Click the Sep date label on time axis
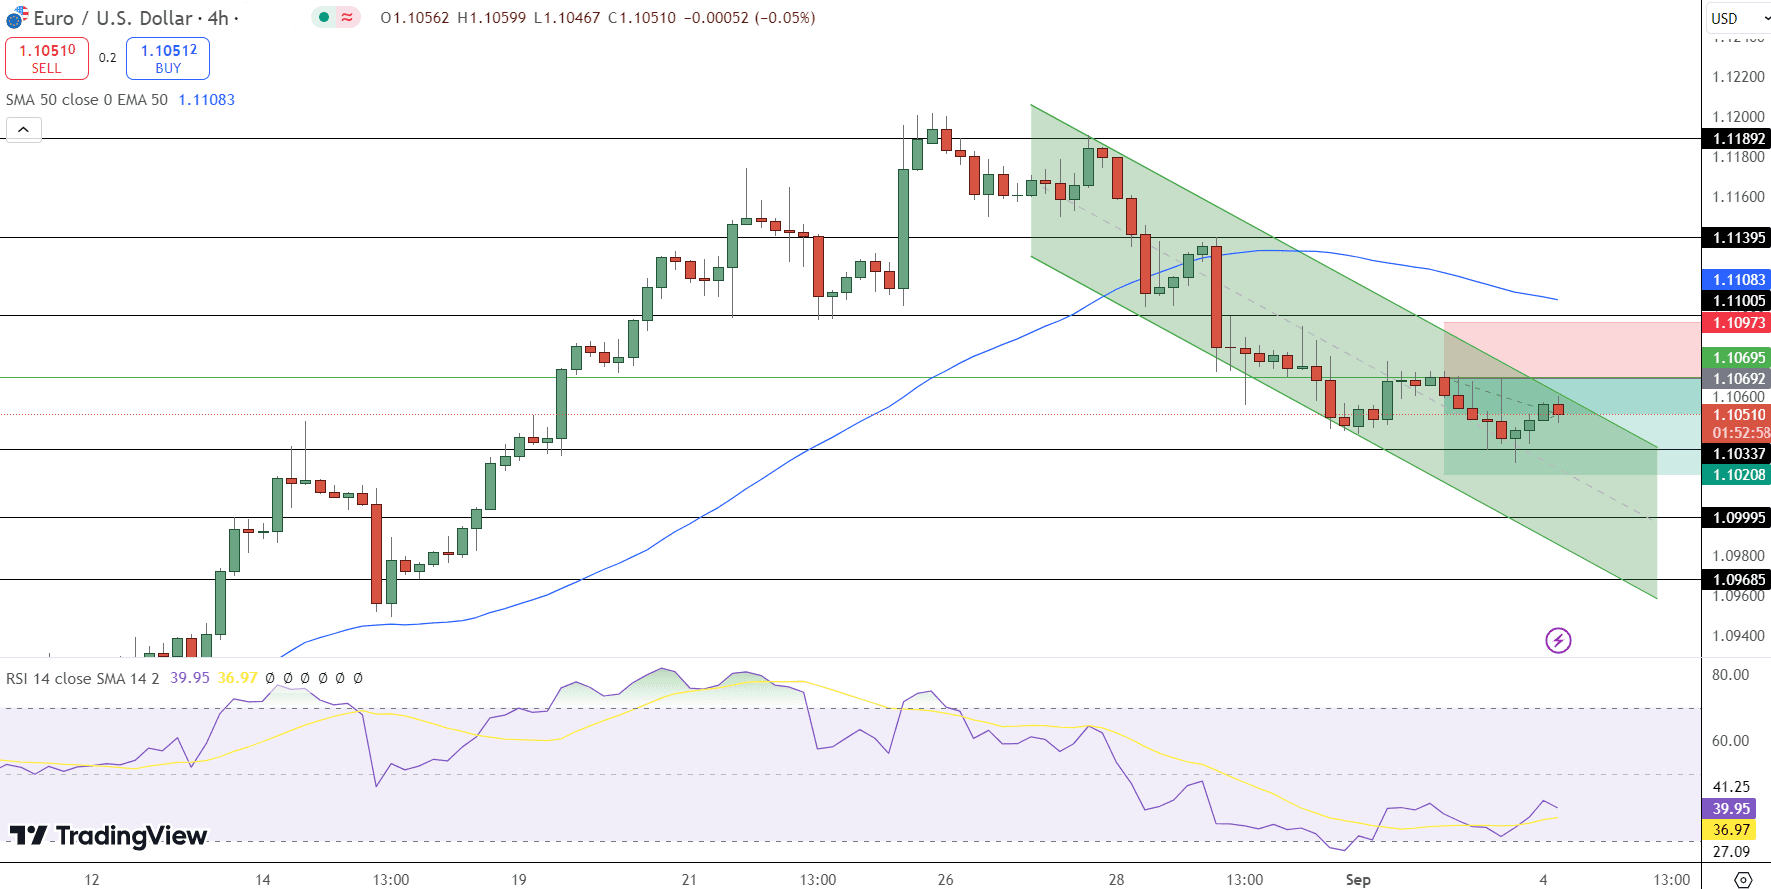Viewport: 1771px width, 889px height. click(1358, 880)
